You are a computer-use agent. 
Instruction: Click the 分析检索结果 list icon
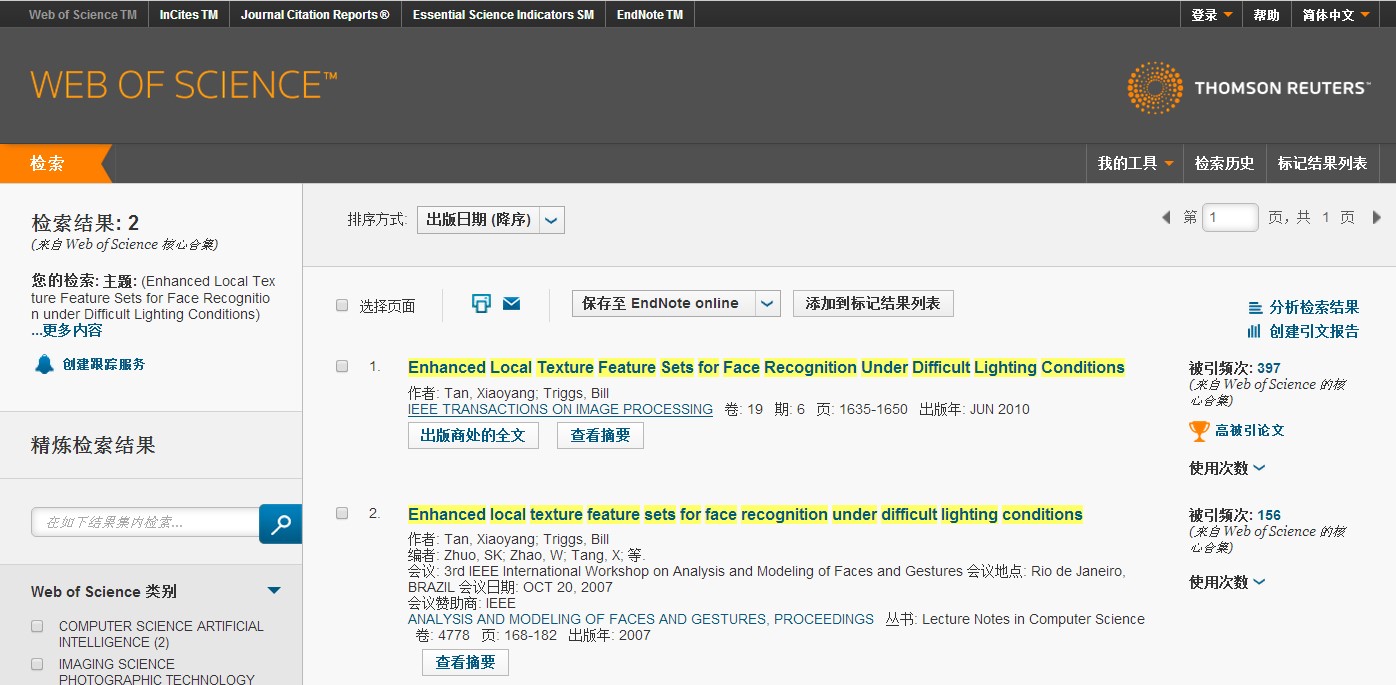(x=1255, y=308)
